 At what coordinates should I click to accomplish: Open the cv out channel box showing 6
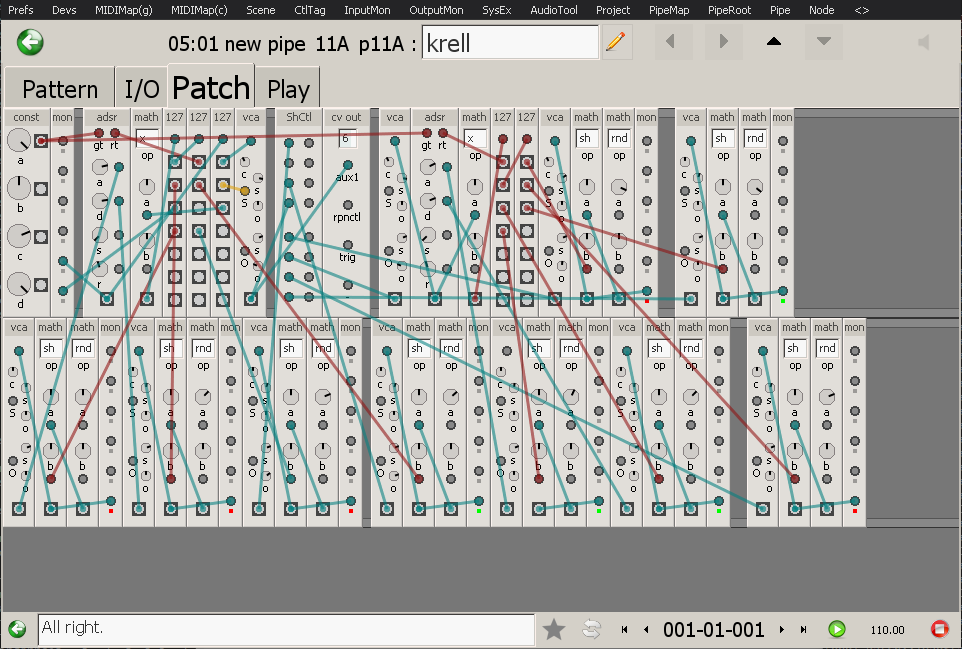point(347,138)
